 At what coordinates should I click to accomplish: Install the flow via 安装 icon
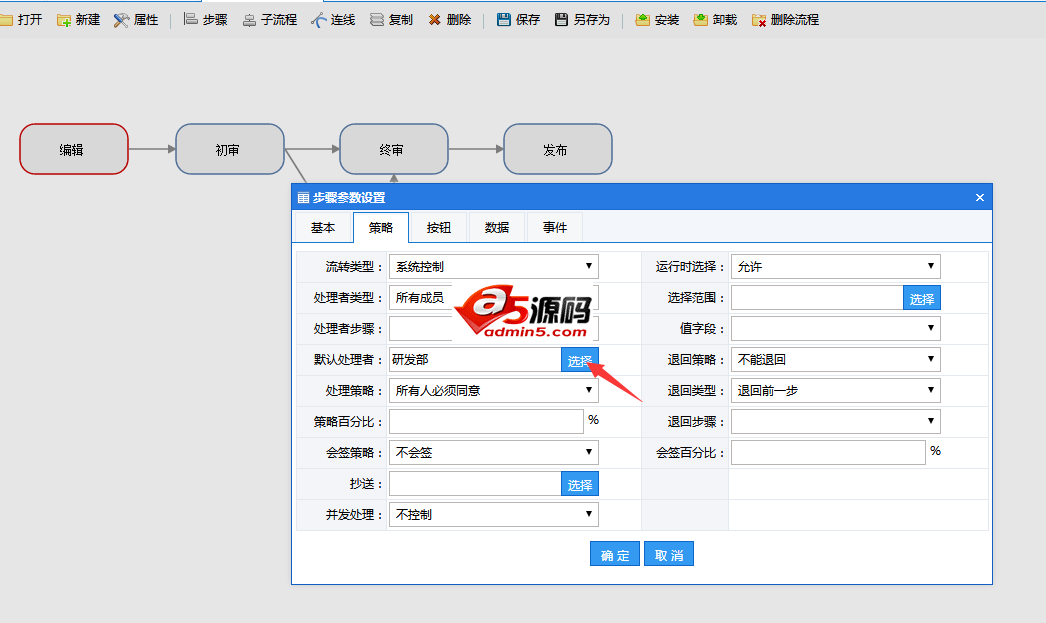point(656,19)
